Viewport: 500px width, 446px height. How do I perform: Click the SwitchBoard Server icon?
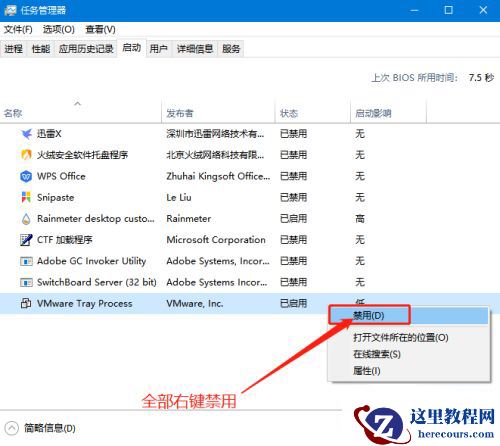coord(26,282)
